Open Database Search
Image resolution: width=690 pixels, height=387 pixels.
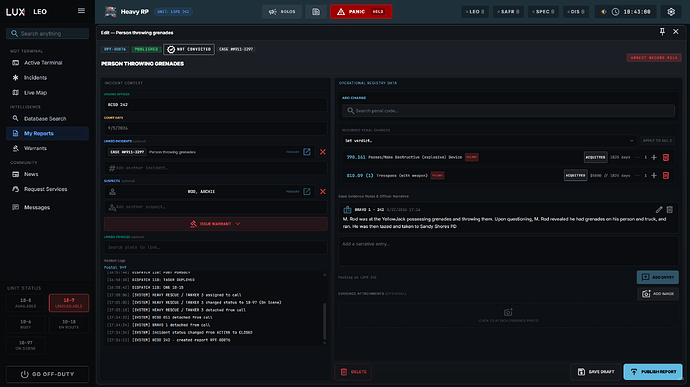pyautogui.click(x=48, y=118)
